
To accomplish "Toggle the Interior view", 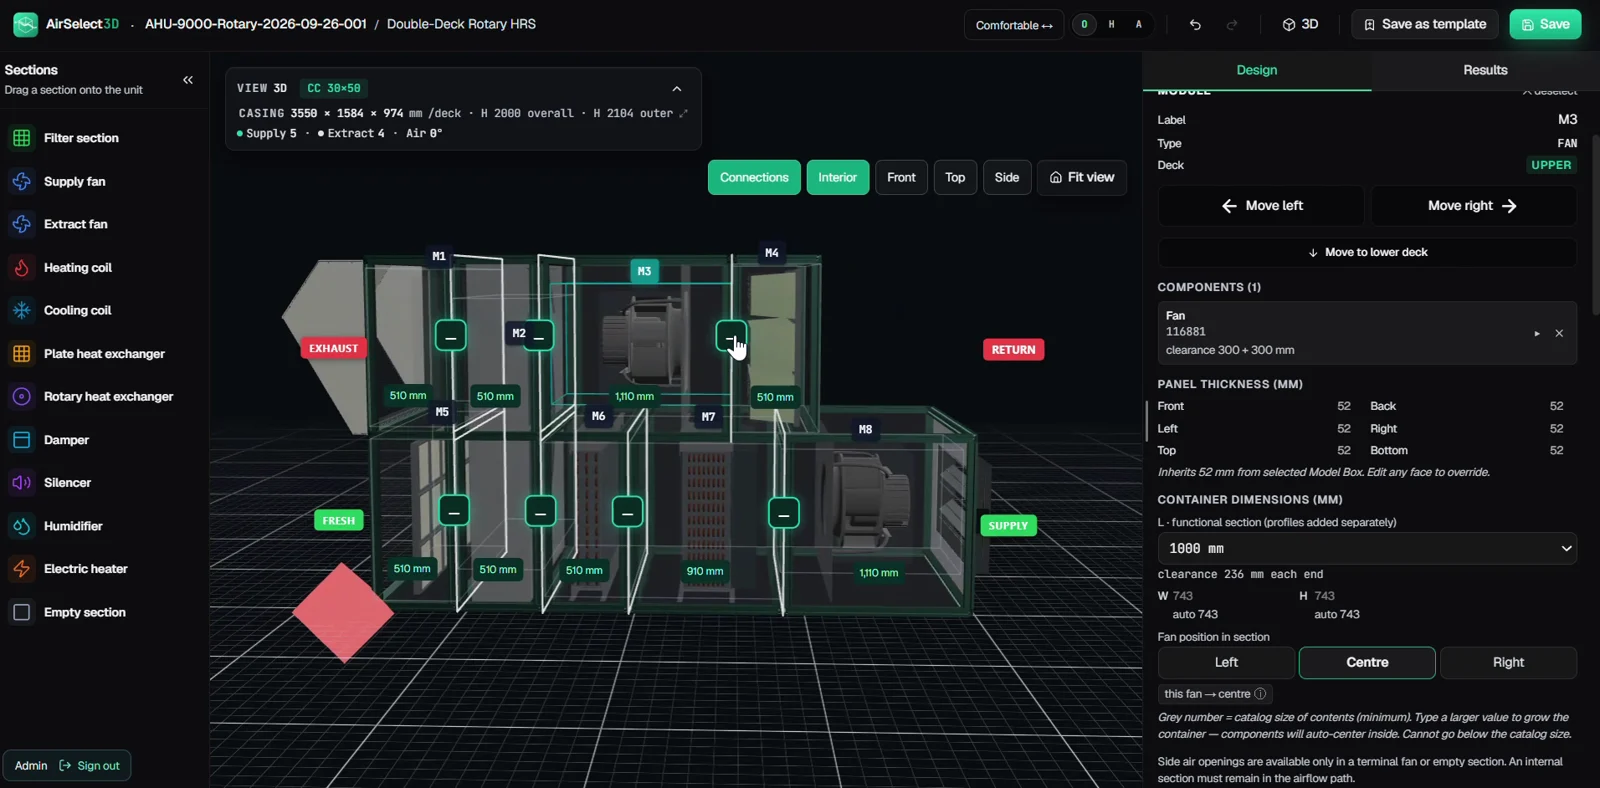I will [x=838, y=177].
